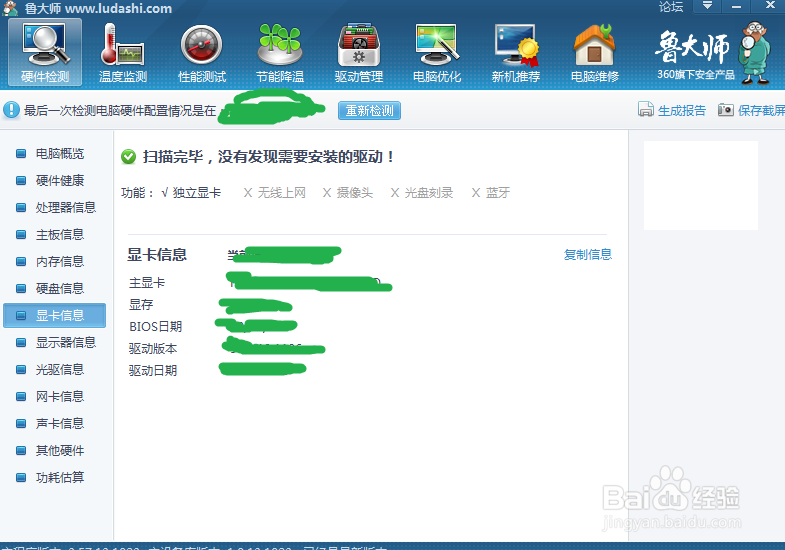The image size is (785, 550).
Task: Select 其他硬件 in sidebar
Action: 60,451
